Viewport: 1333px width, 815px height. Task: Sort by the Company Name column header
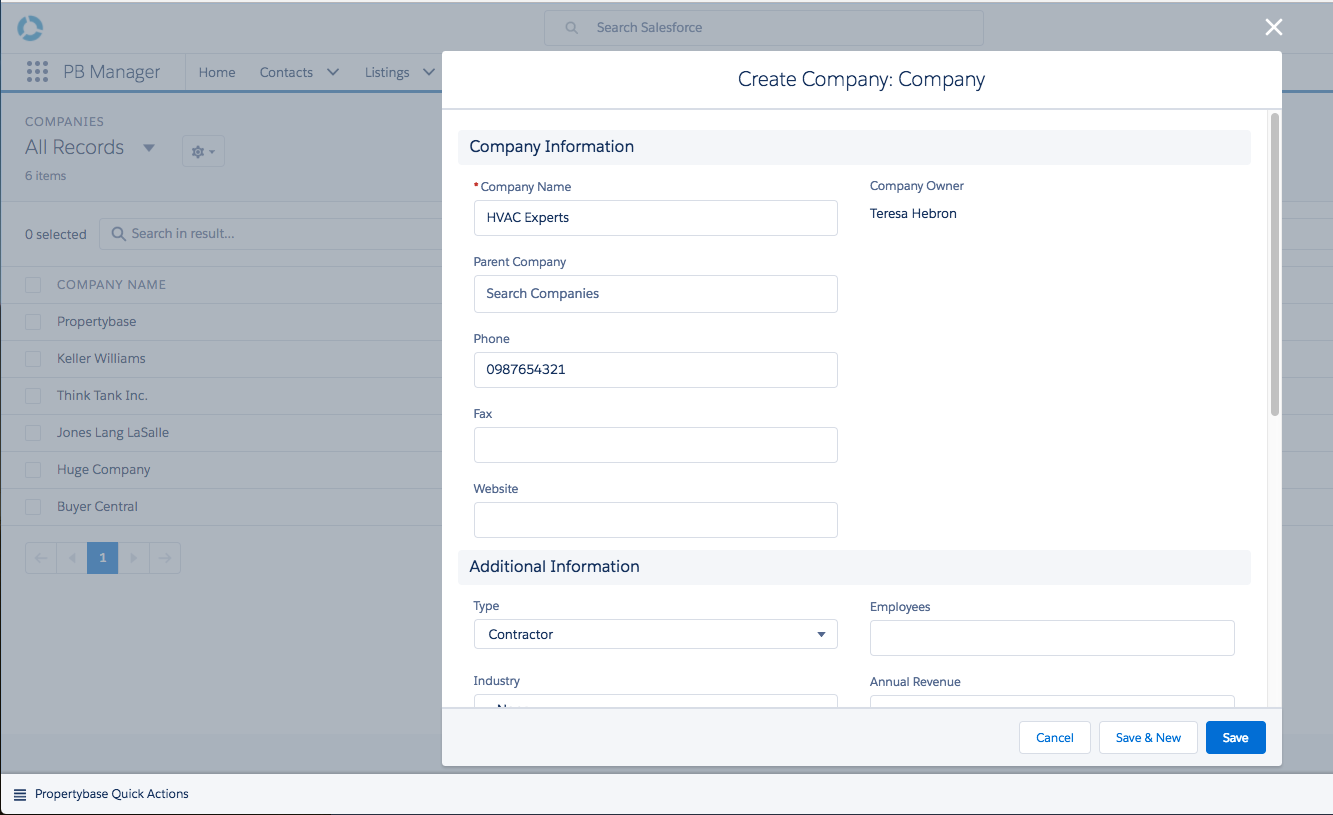(x=111, y=285)
